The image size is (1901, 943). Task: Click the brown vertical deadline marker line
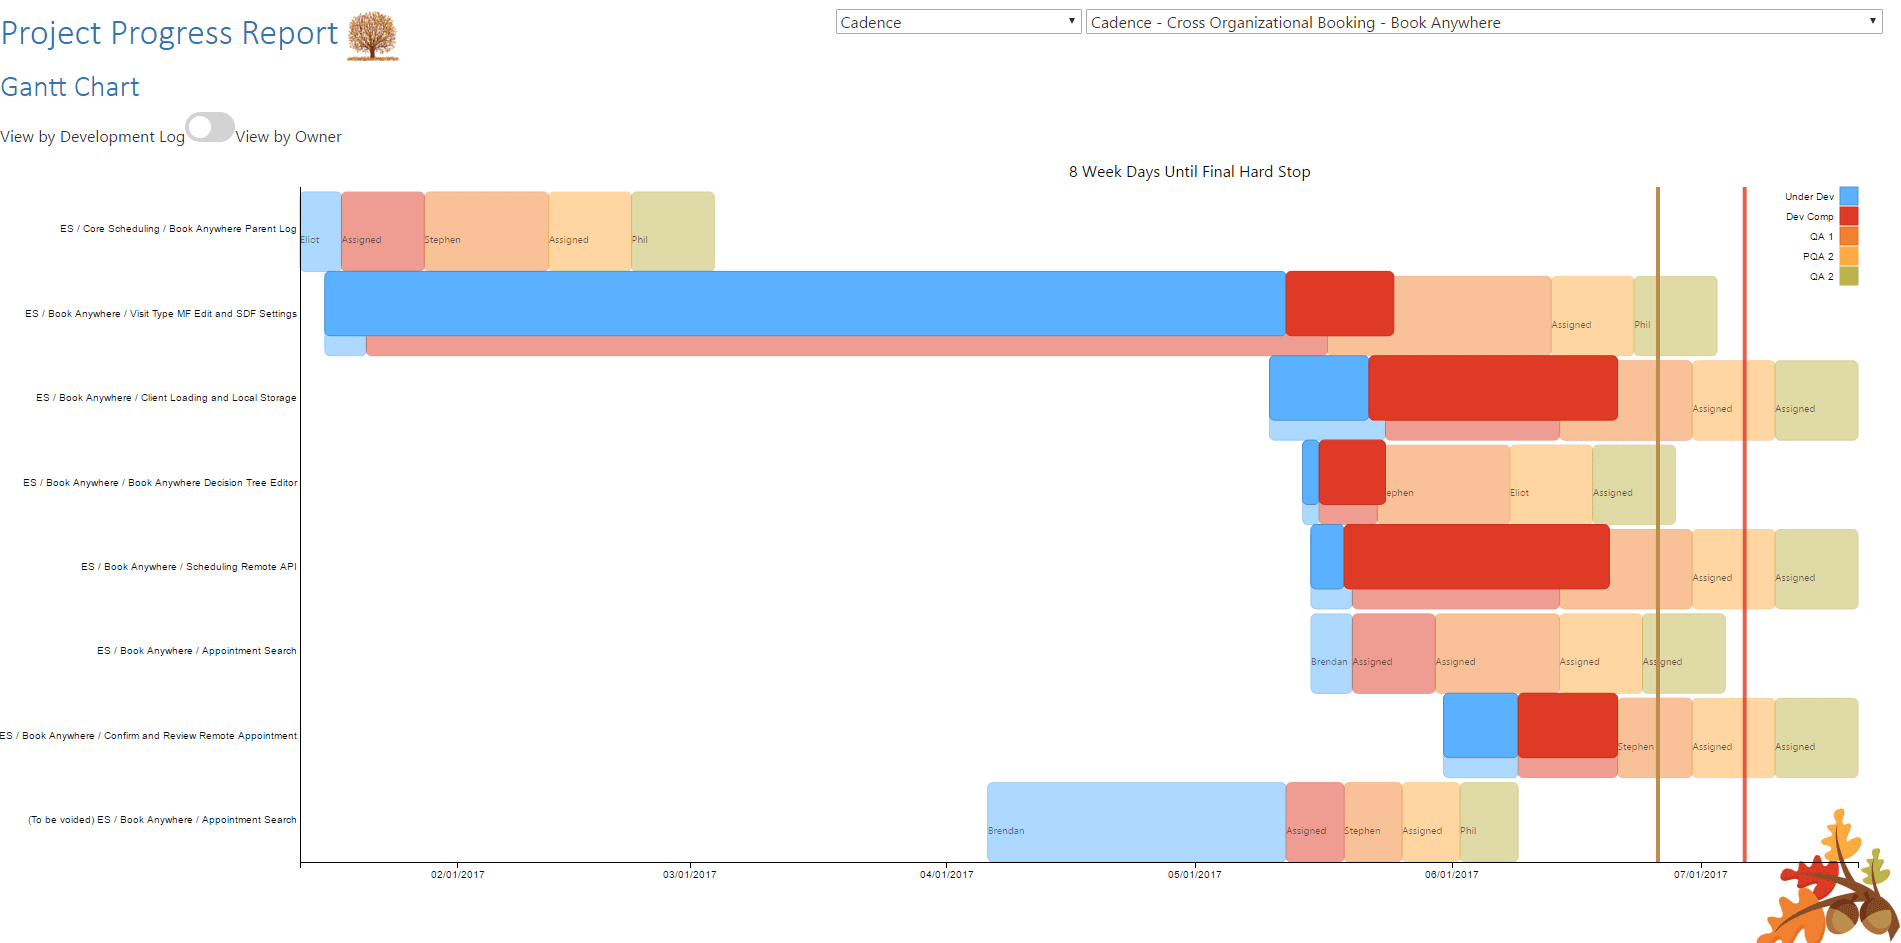pos(1658,524)
